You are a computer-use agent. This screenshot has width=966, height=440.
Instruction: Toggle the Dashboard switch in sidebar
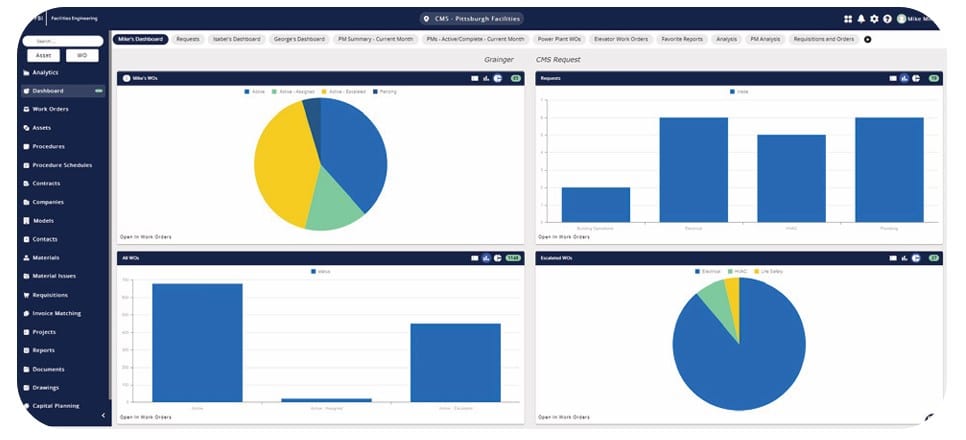[99, 91]
